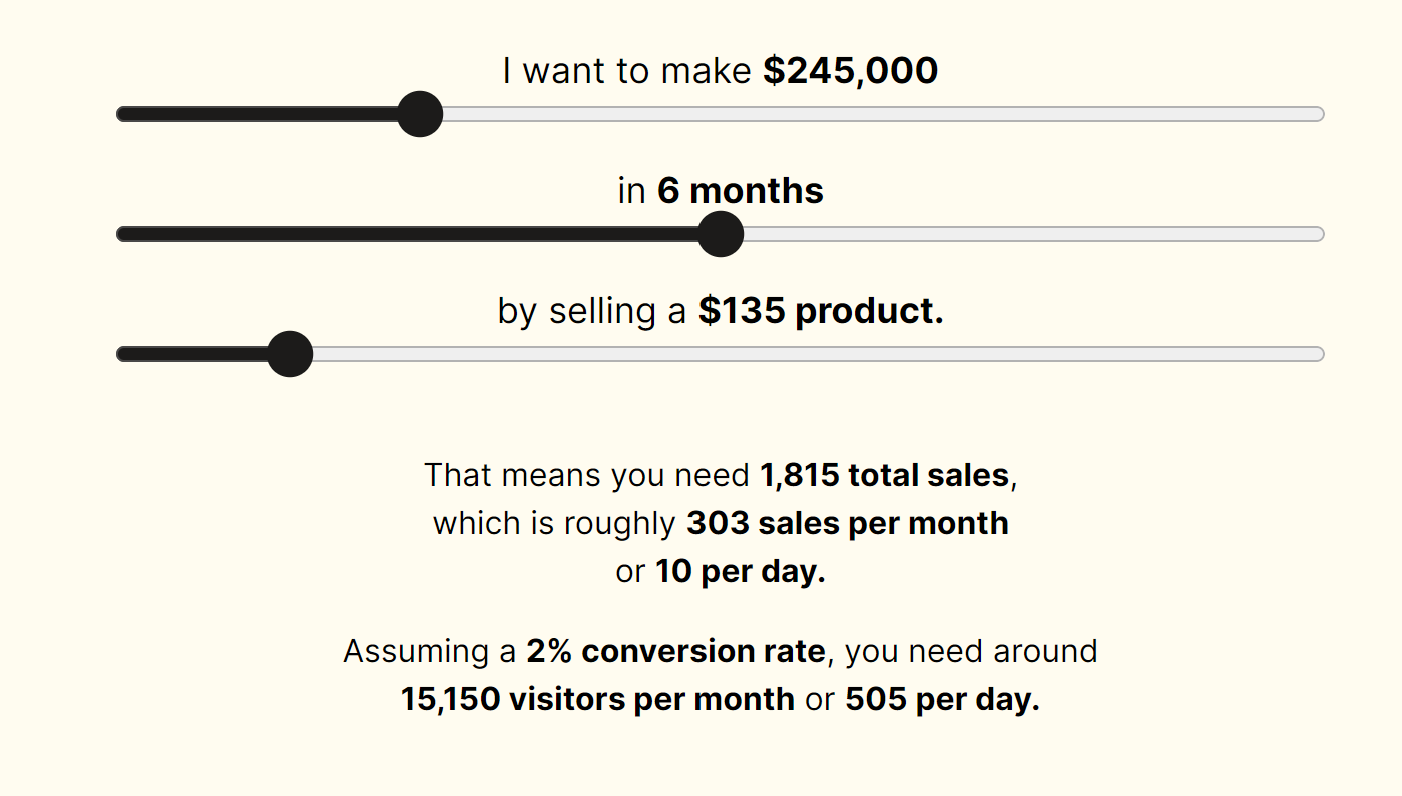The height and width of the screenshot is (796, 1402).
Task: Click filled portion of the months slider
Action: pyautogui.click(x=407, y=234)
